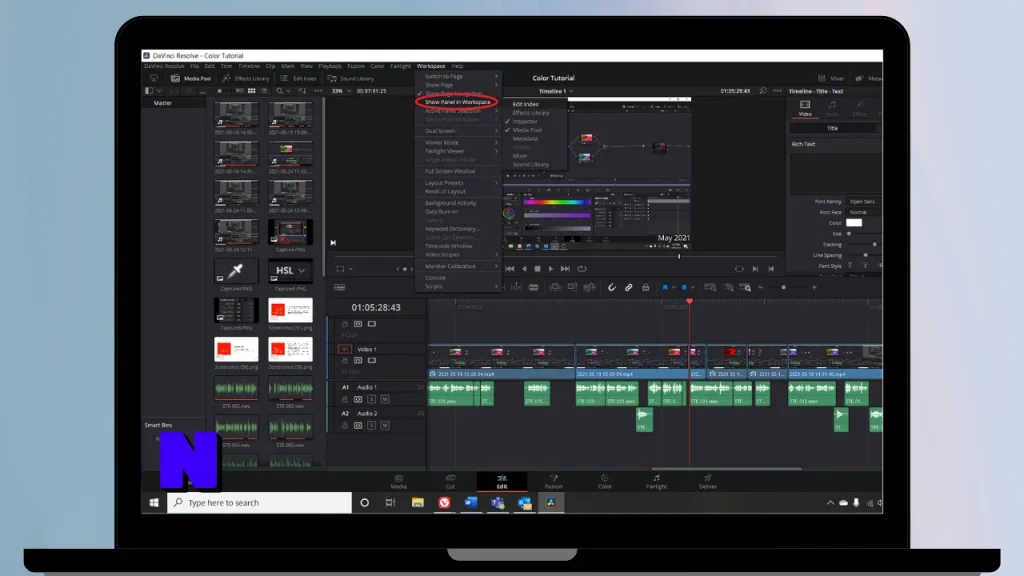Jump to first frame in viewer
The width and height of the screenshot is (1024, 576).
(x=510, y=268)
